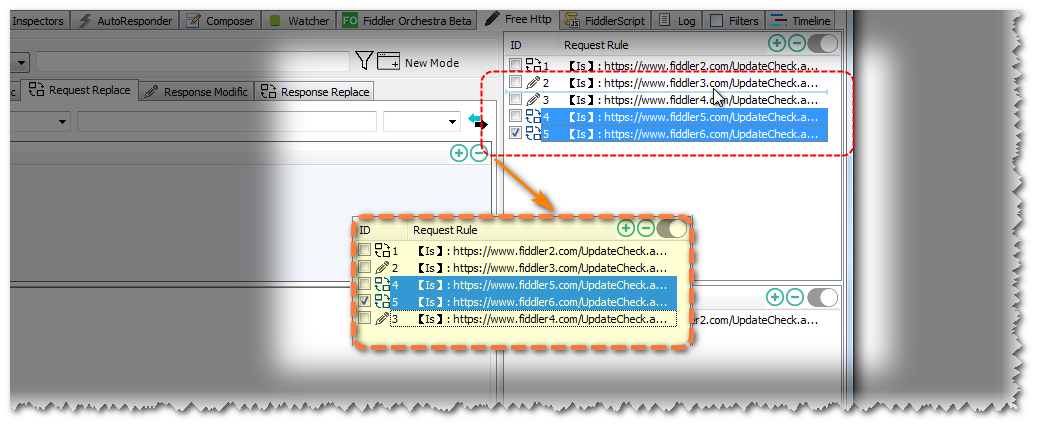Open the Fiddler Orchestra Beta tab

tap(407, 21)
